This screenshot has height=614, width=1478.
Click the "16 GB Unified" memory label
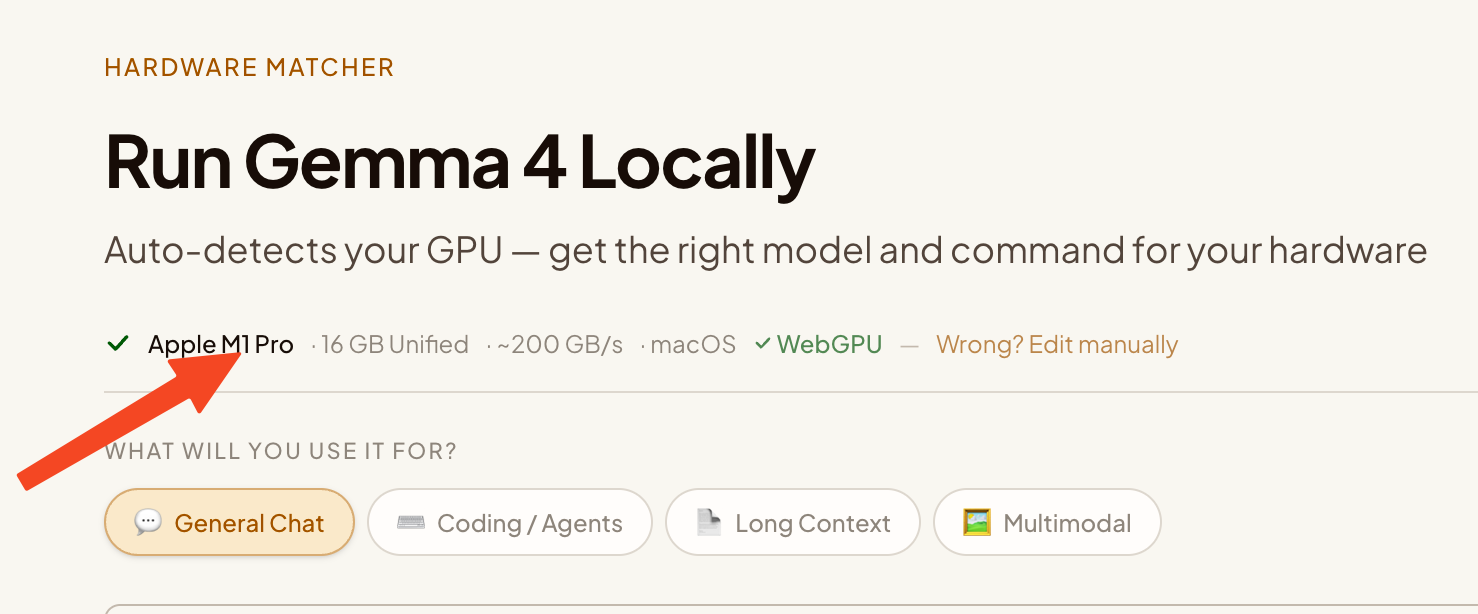pyautogui.click(x=395, y=345)
